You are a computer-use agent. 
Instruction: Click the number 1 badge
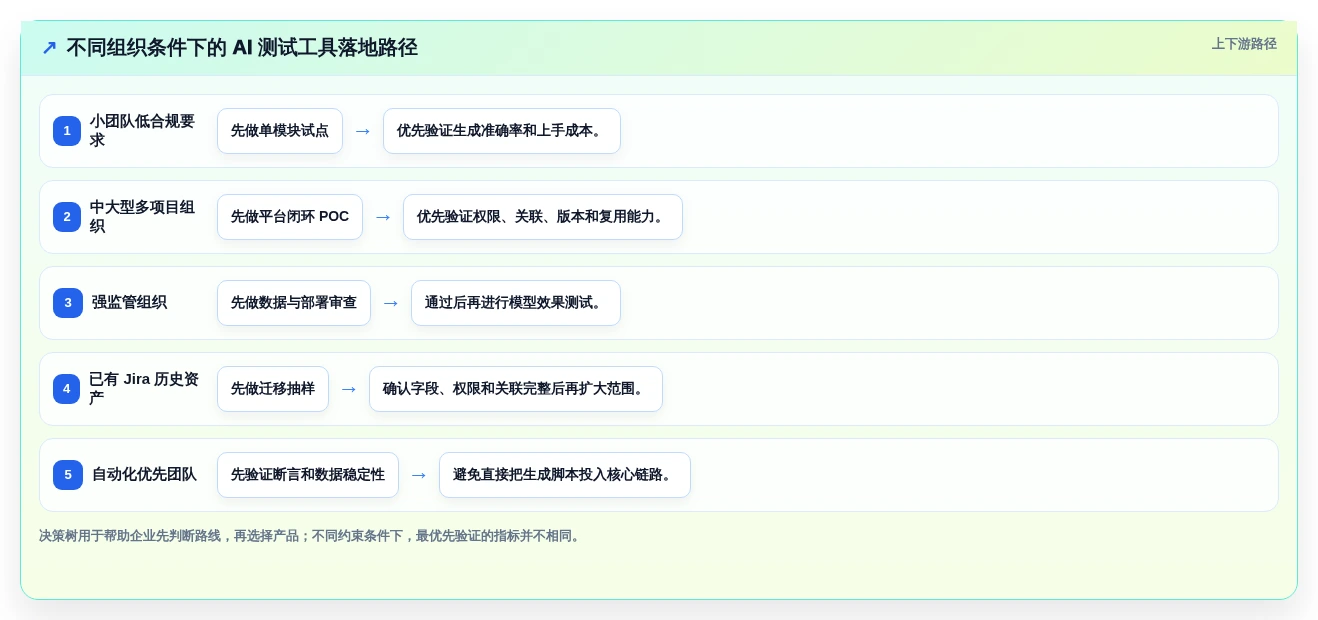[67, 131]
